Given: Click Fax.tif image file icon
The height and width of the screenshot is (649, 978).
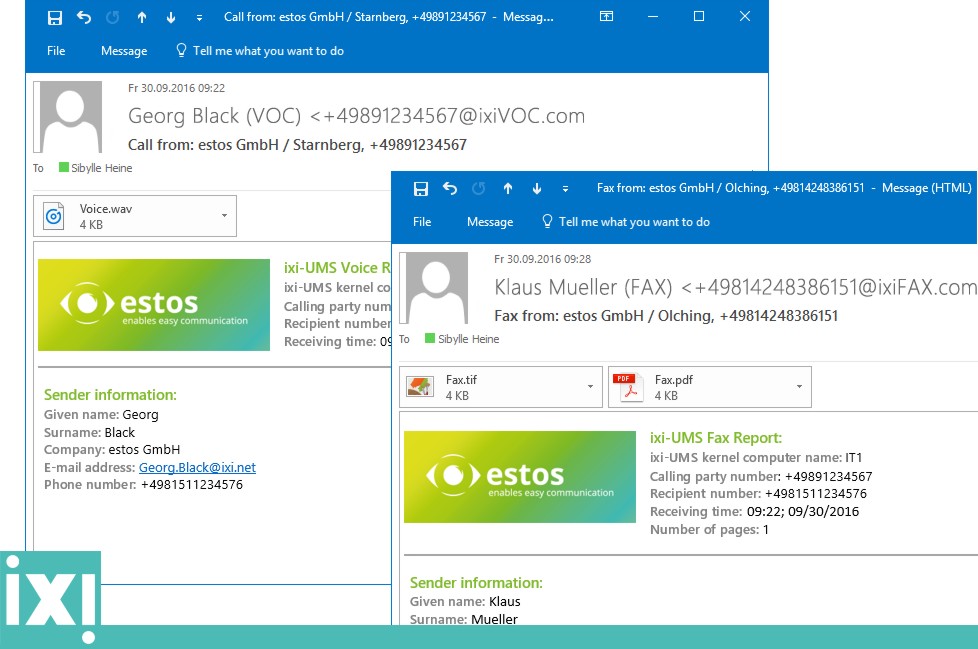Looking at the screenshot, I should click(x=420, y=387).
